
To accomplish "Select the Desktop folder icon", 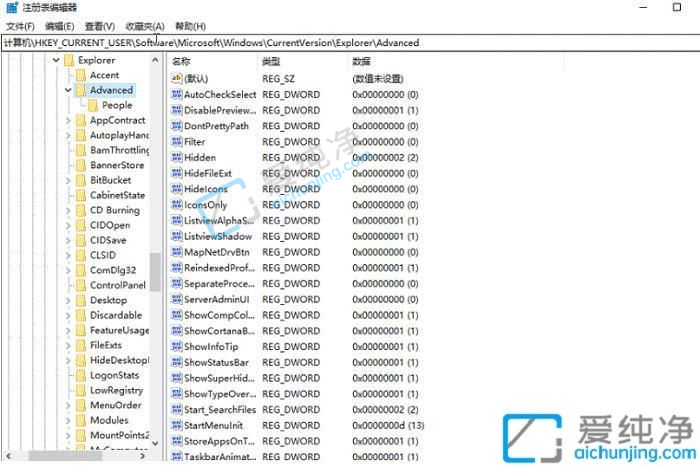I will point(81,300).
